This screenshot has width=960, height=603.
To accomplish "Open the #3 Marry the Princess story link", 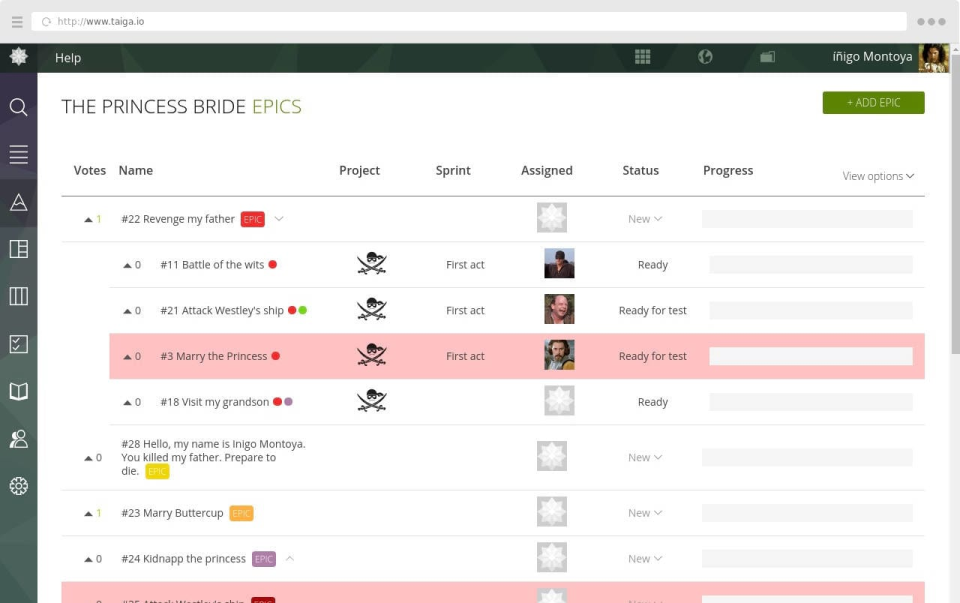I will [214, 356].
